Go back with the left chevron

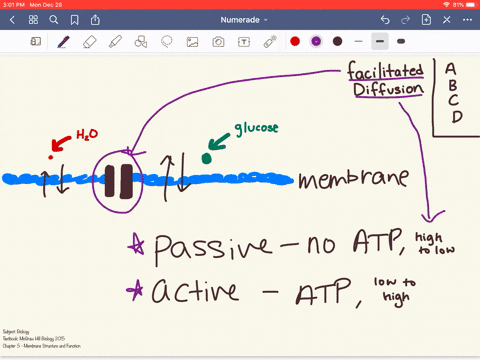point(12,20)
